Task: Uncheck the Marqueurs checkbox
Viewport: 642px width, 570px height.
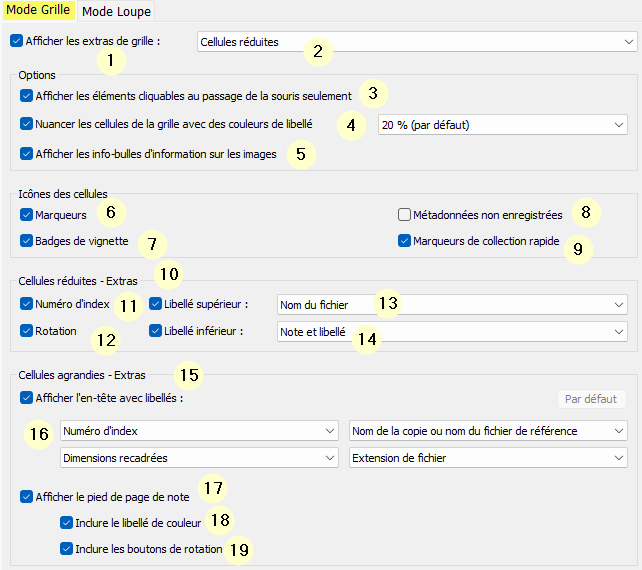Action: click(26, 214)
